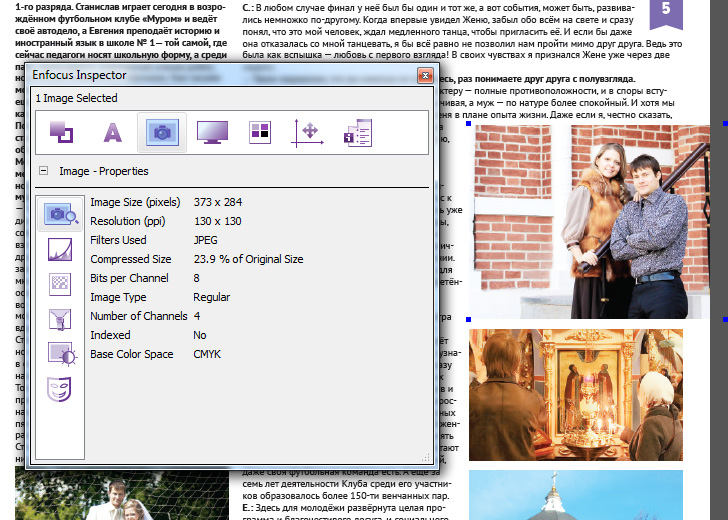Click the 'CMYK' color space value
This screenshot has height=520, width=728.
[x=207, y=354]
